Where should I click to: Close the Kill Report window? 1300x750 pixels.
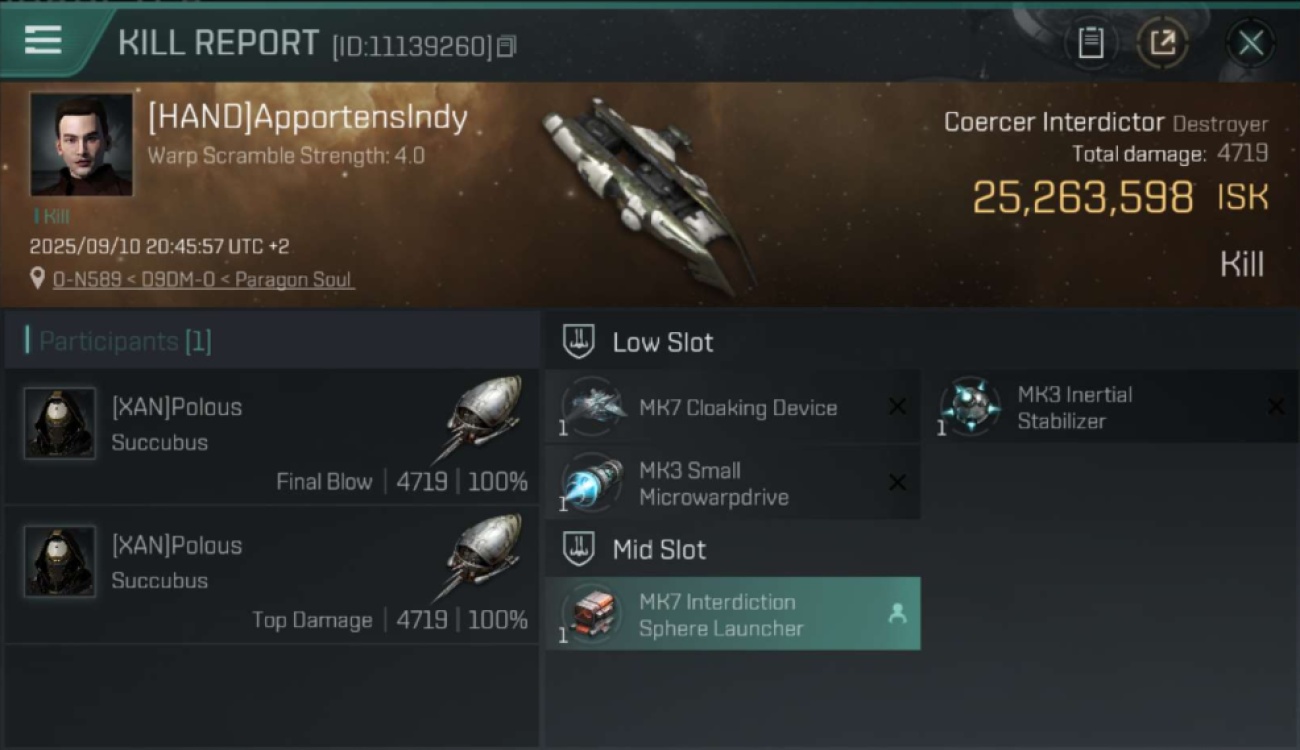pyautogui.click(x=1251, y=43)
